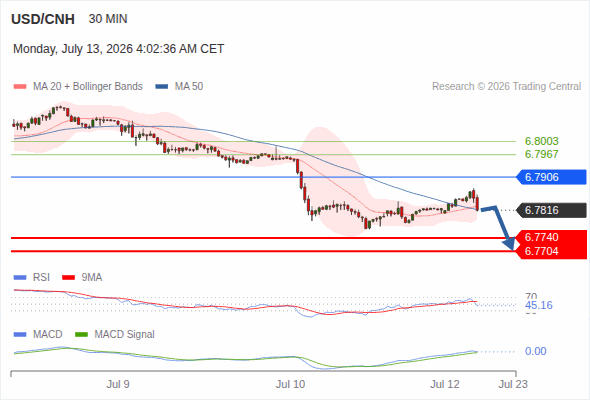Click the RSI legend color marker
The image size is (590, 400).
click(20, 278)
